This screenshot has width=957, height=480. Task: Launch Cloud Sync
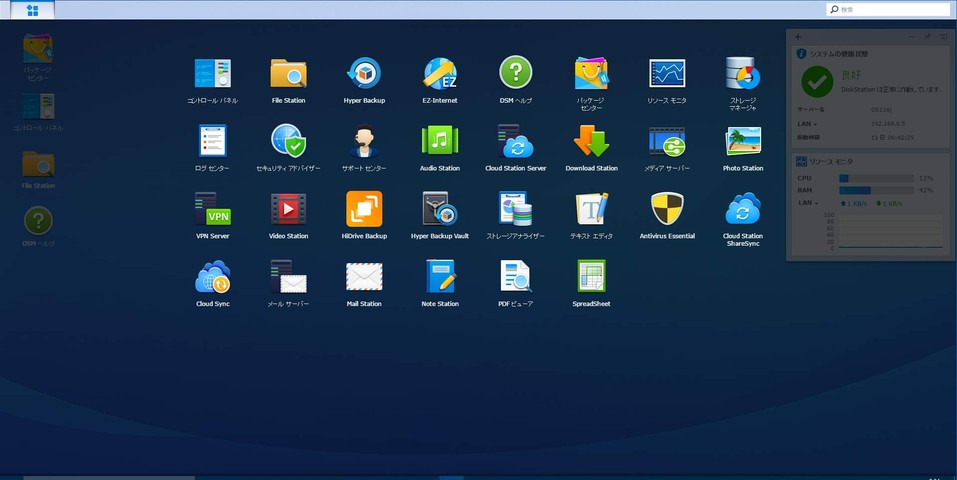pos(212,277)
